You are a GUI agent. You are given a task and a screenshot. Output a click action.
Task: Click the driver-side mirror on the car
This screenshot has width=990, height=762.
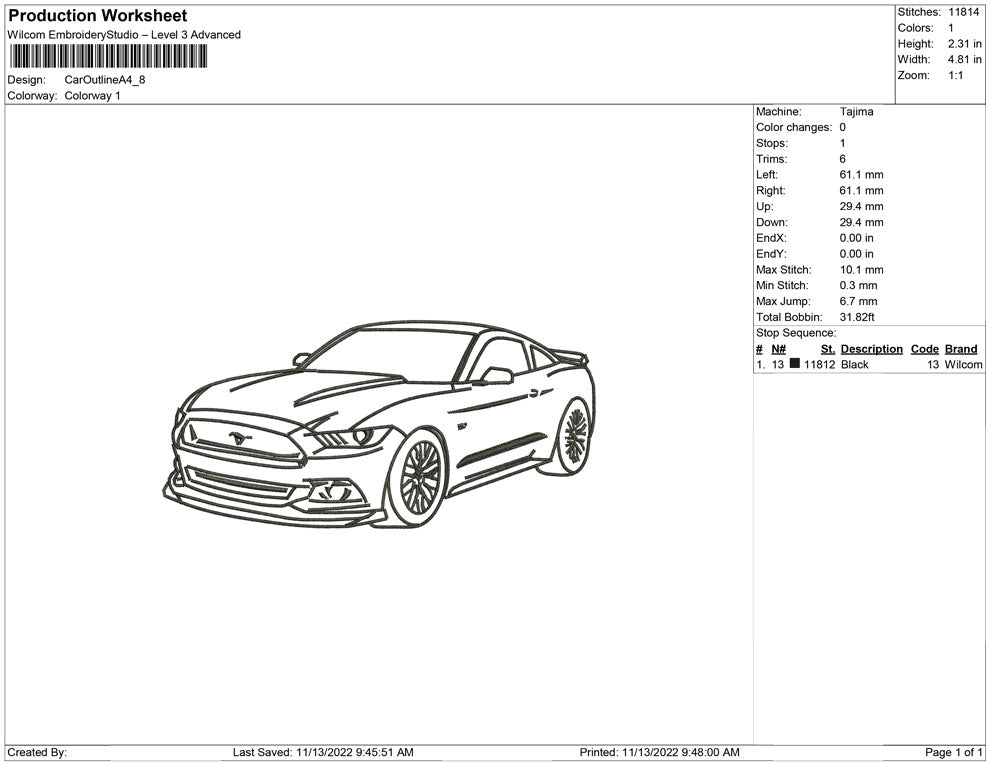tap(496, 376)
